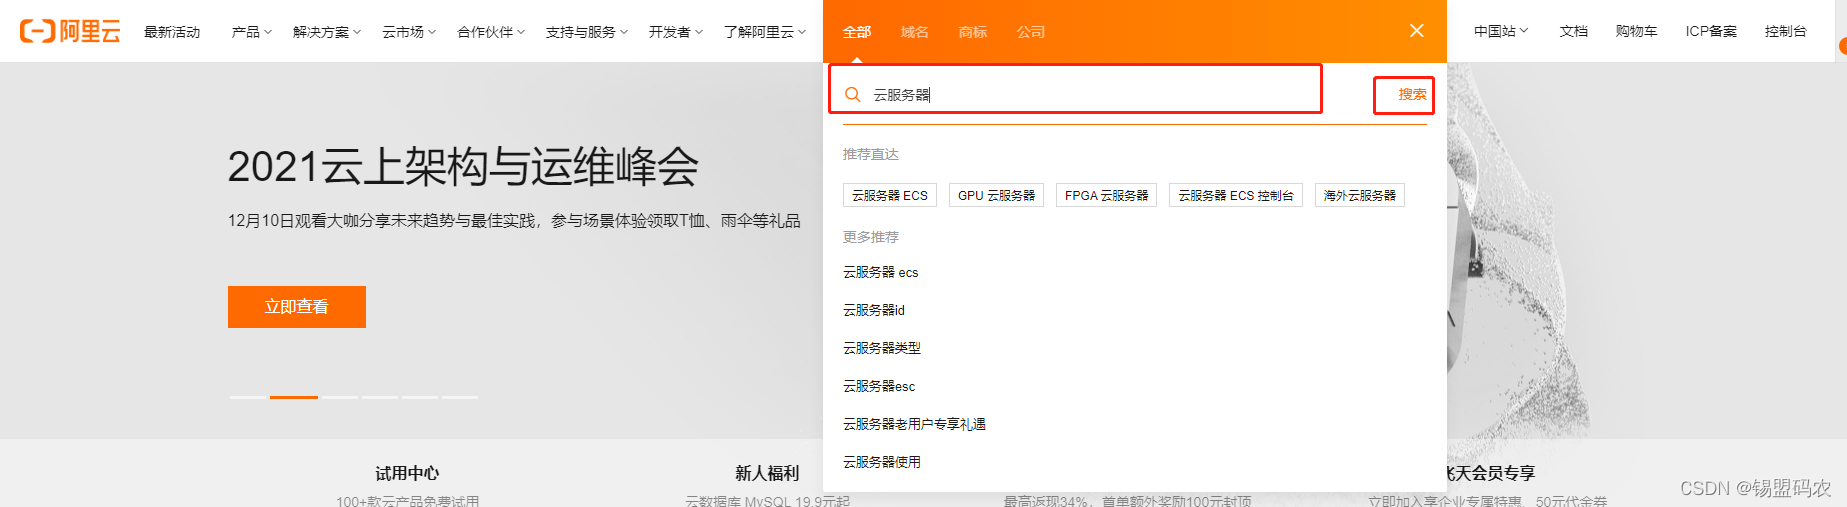Select suggestion 云服务器esc
The width and height of the screenshot is (1847, 507).
[x=879, y=386]
